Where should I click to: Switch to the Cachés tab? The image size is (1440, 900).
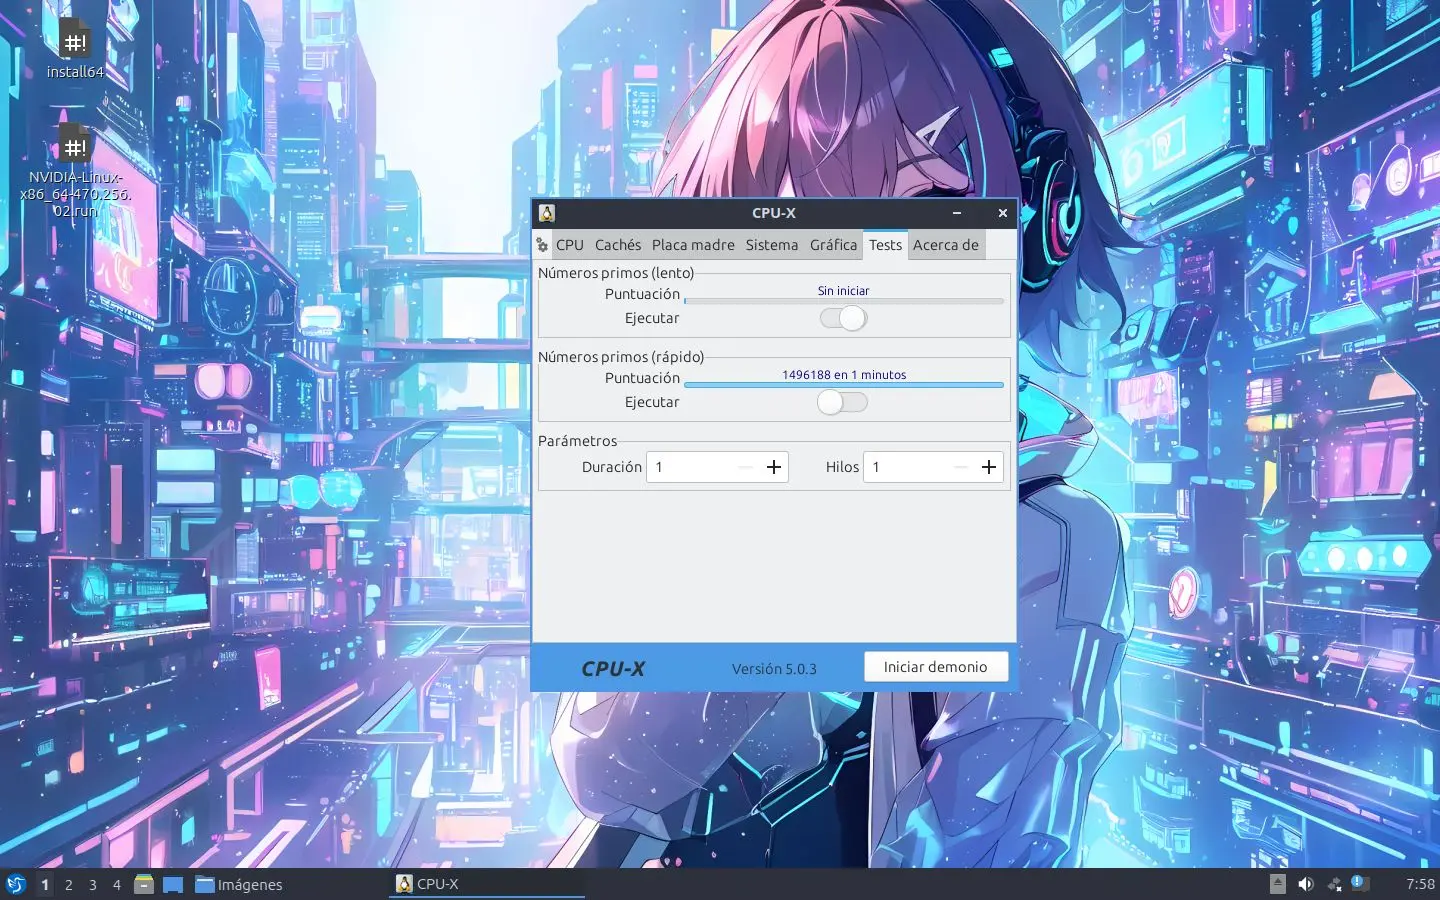click(618, 245)
